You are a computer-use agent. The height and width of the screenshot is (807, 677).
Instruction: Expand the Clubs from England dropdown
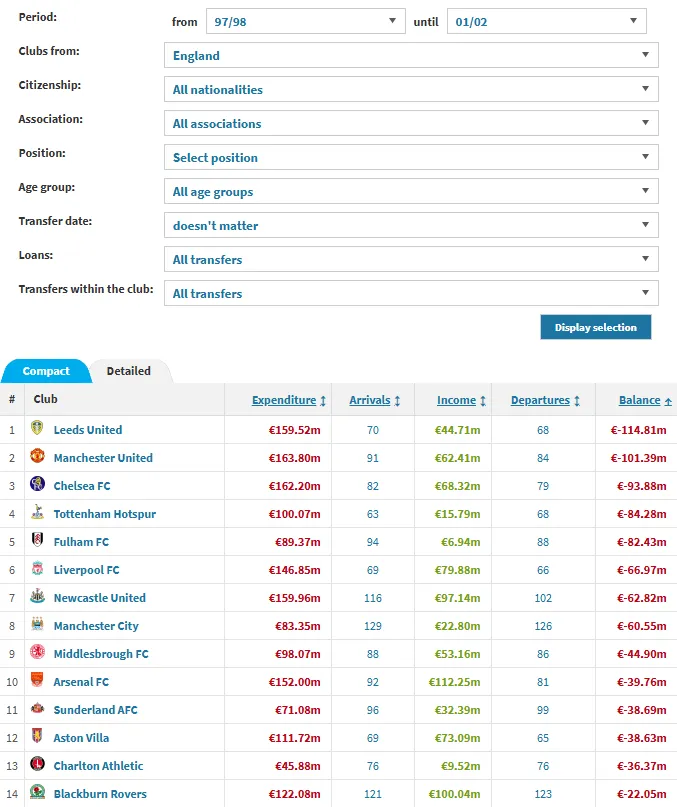tap(411, 56)
